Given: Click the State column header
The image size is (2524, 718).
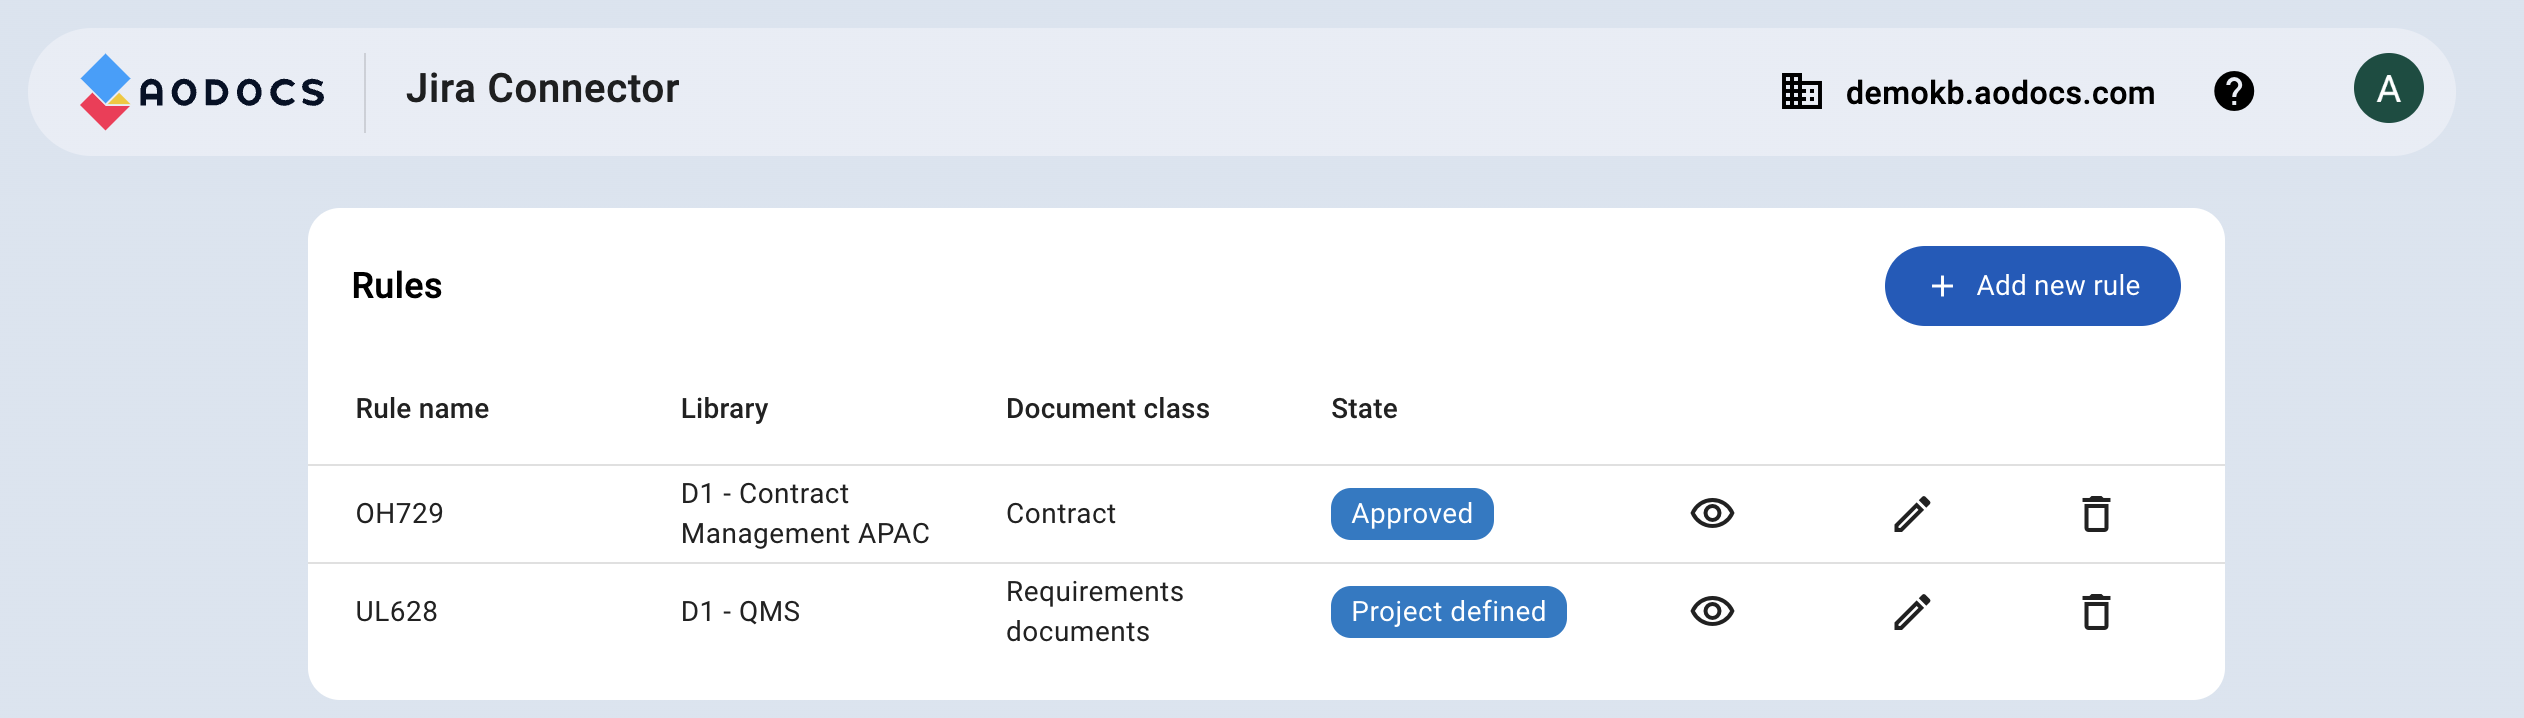Looking at the screenshot, I should [x=1364, y=409].
